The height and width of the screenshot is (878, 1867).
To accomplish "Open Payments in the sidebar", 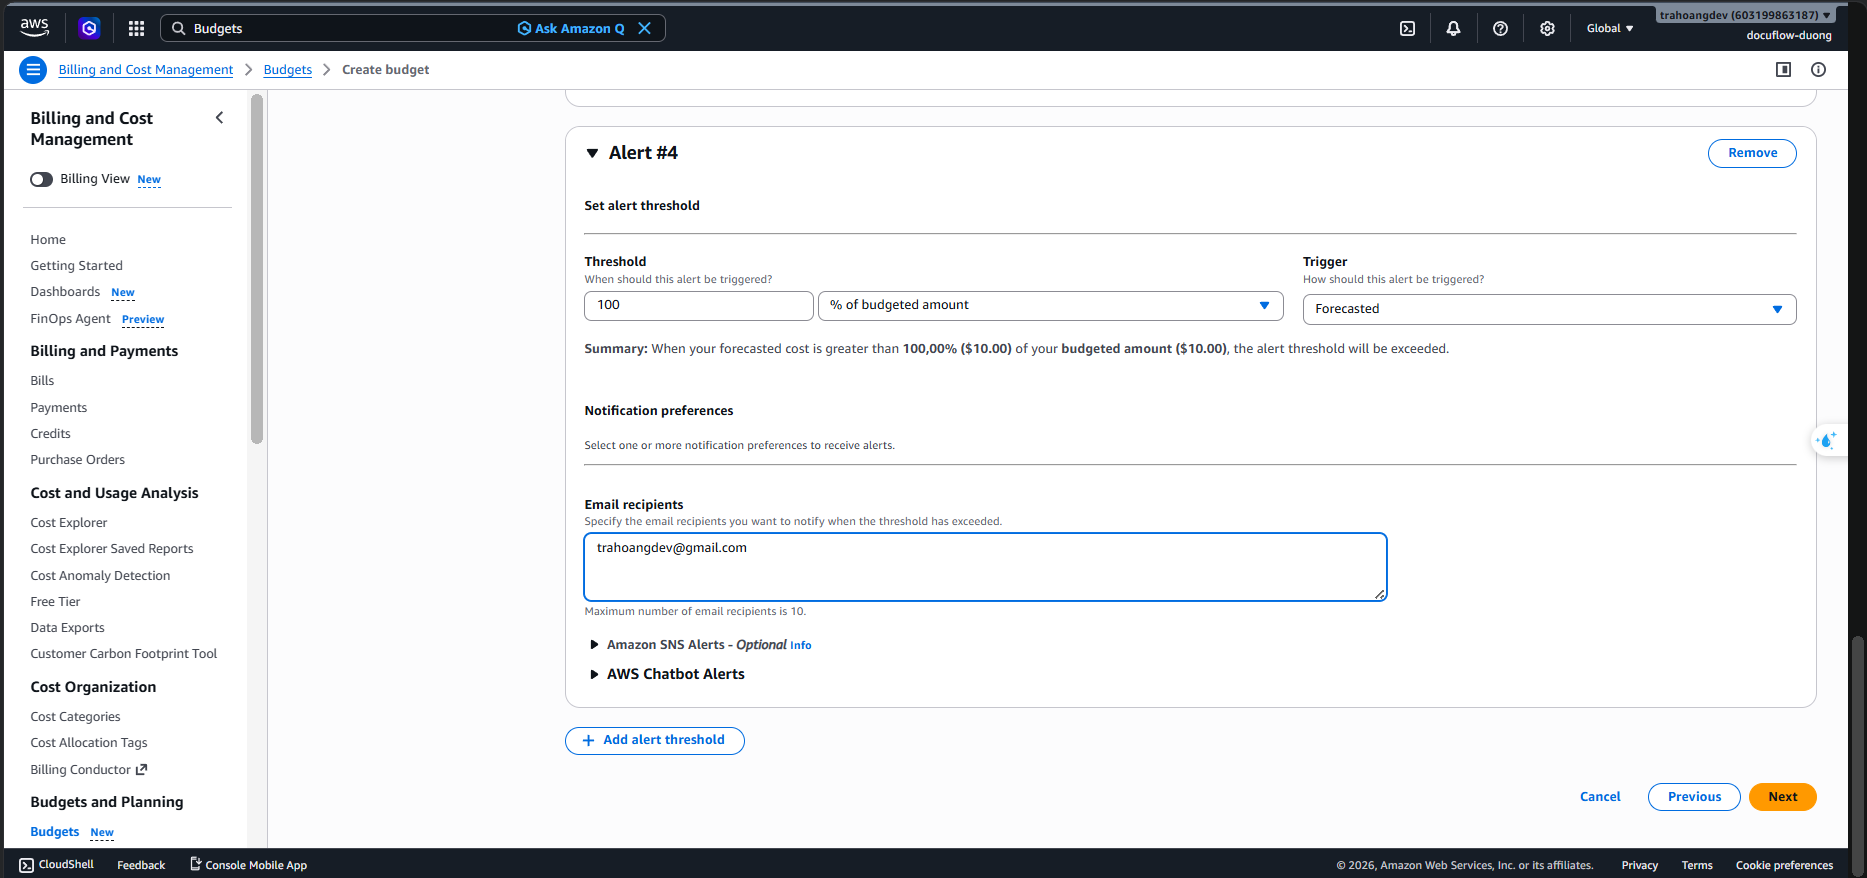I will (59, 408).
